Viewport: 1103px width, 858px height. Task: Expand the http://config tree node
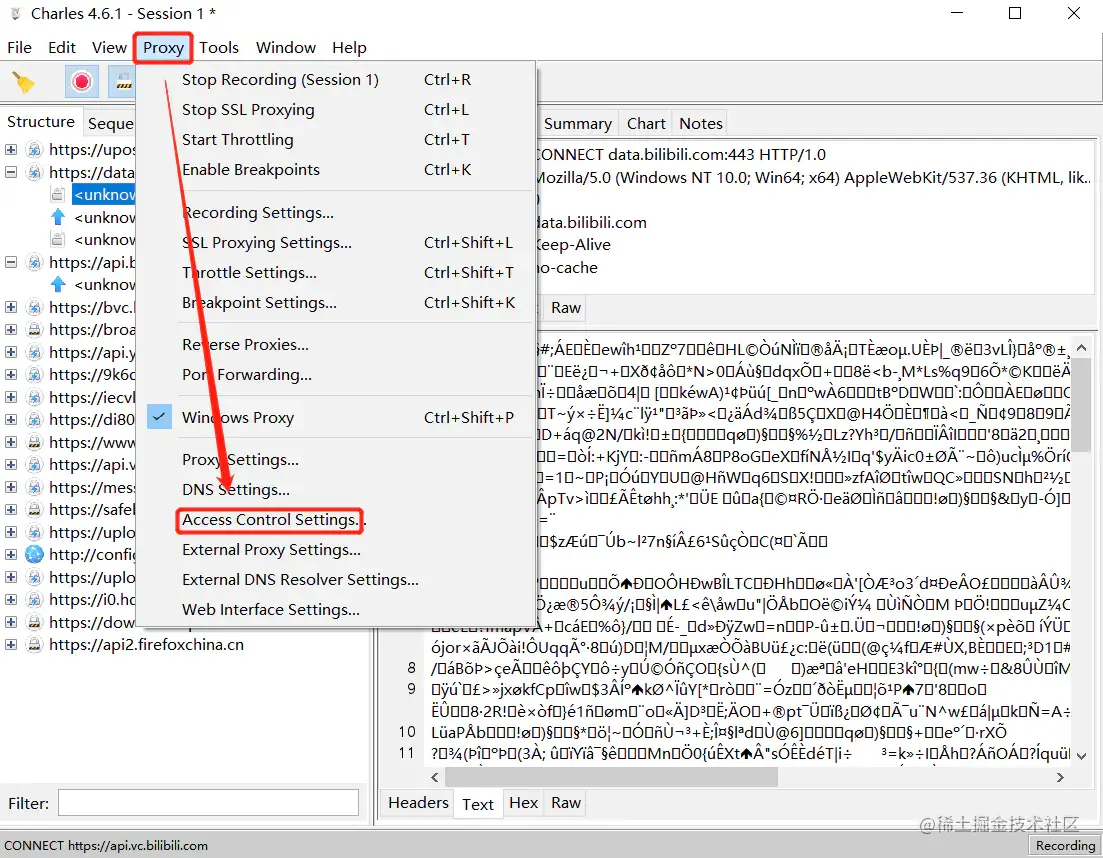pos(11,554)
